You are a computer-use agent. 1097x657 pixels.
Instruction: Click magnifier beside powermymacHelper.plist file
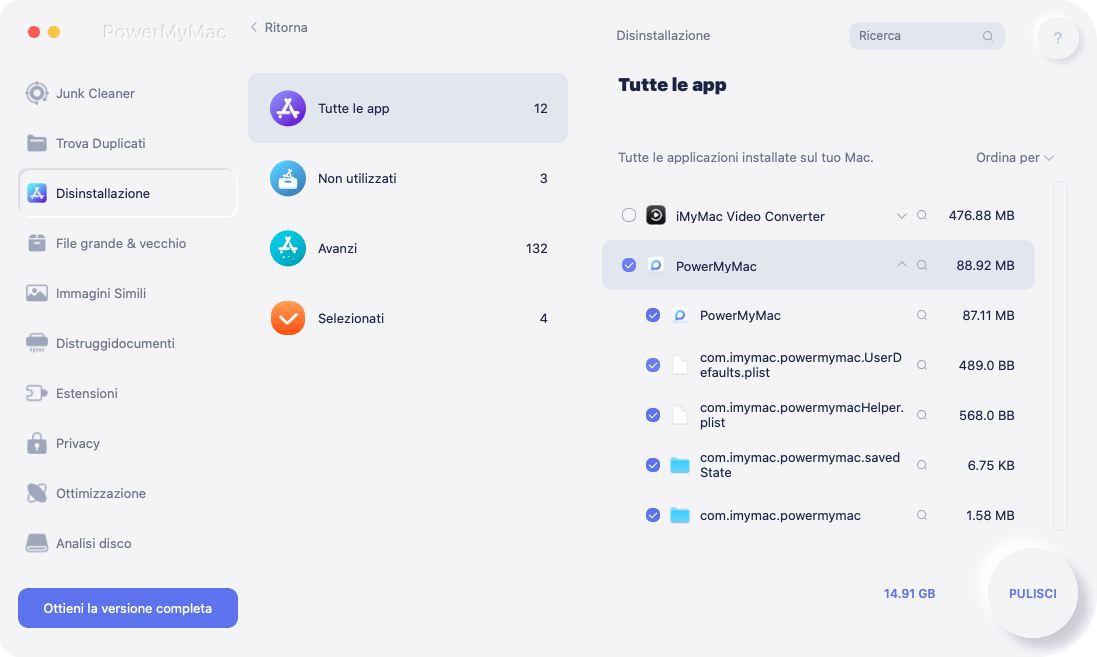click(x=922, y=415)
